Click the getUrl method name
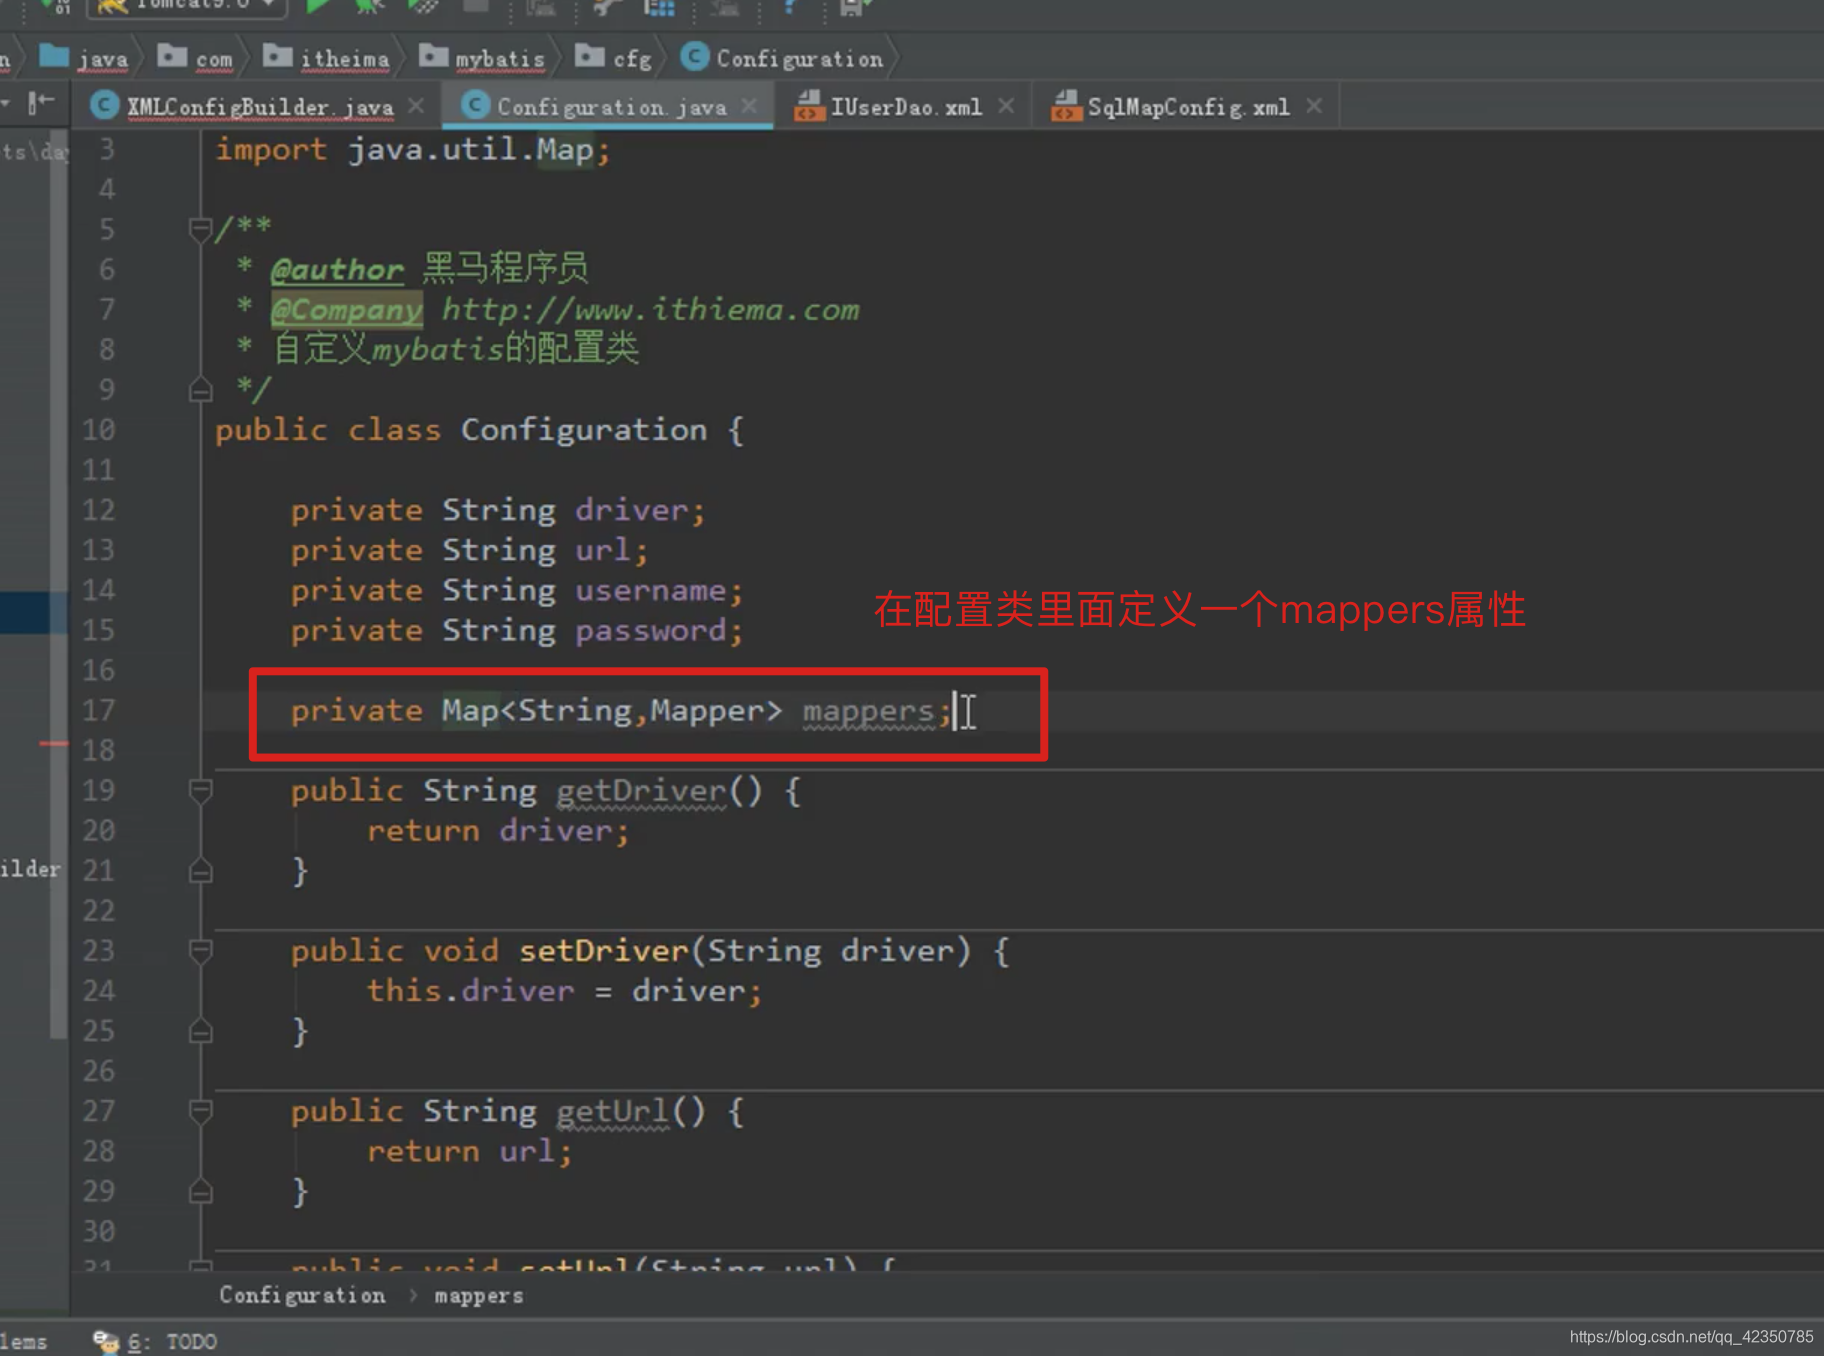 click(x=613, y=1111)
